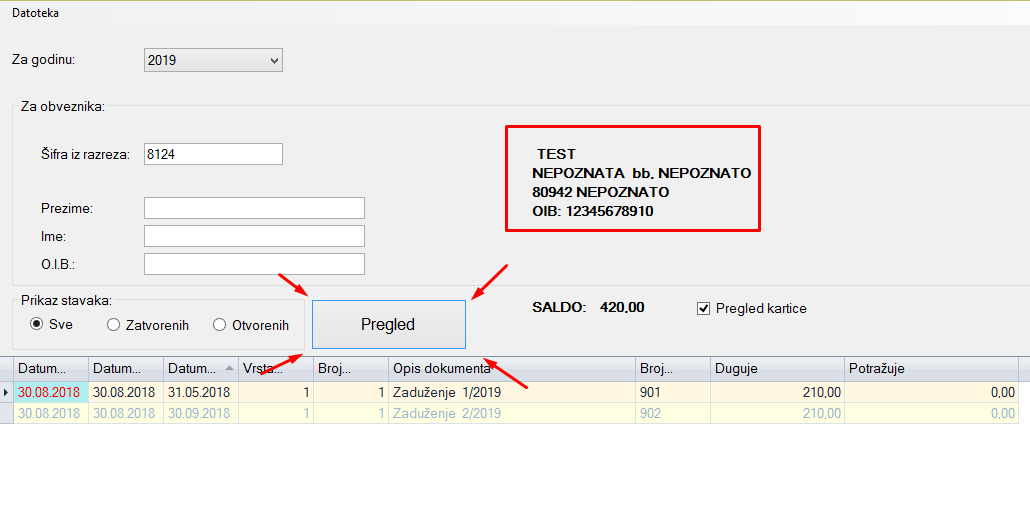Focus the Prezime text field
1030x518 pixels.
[254, 208]
